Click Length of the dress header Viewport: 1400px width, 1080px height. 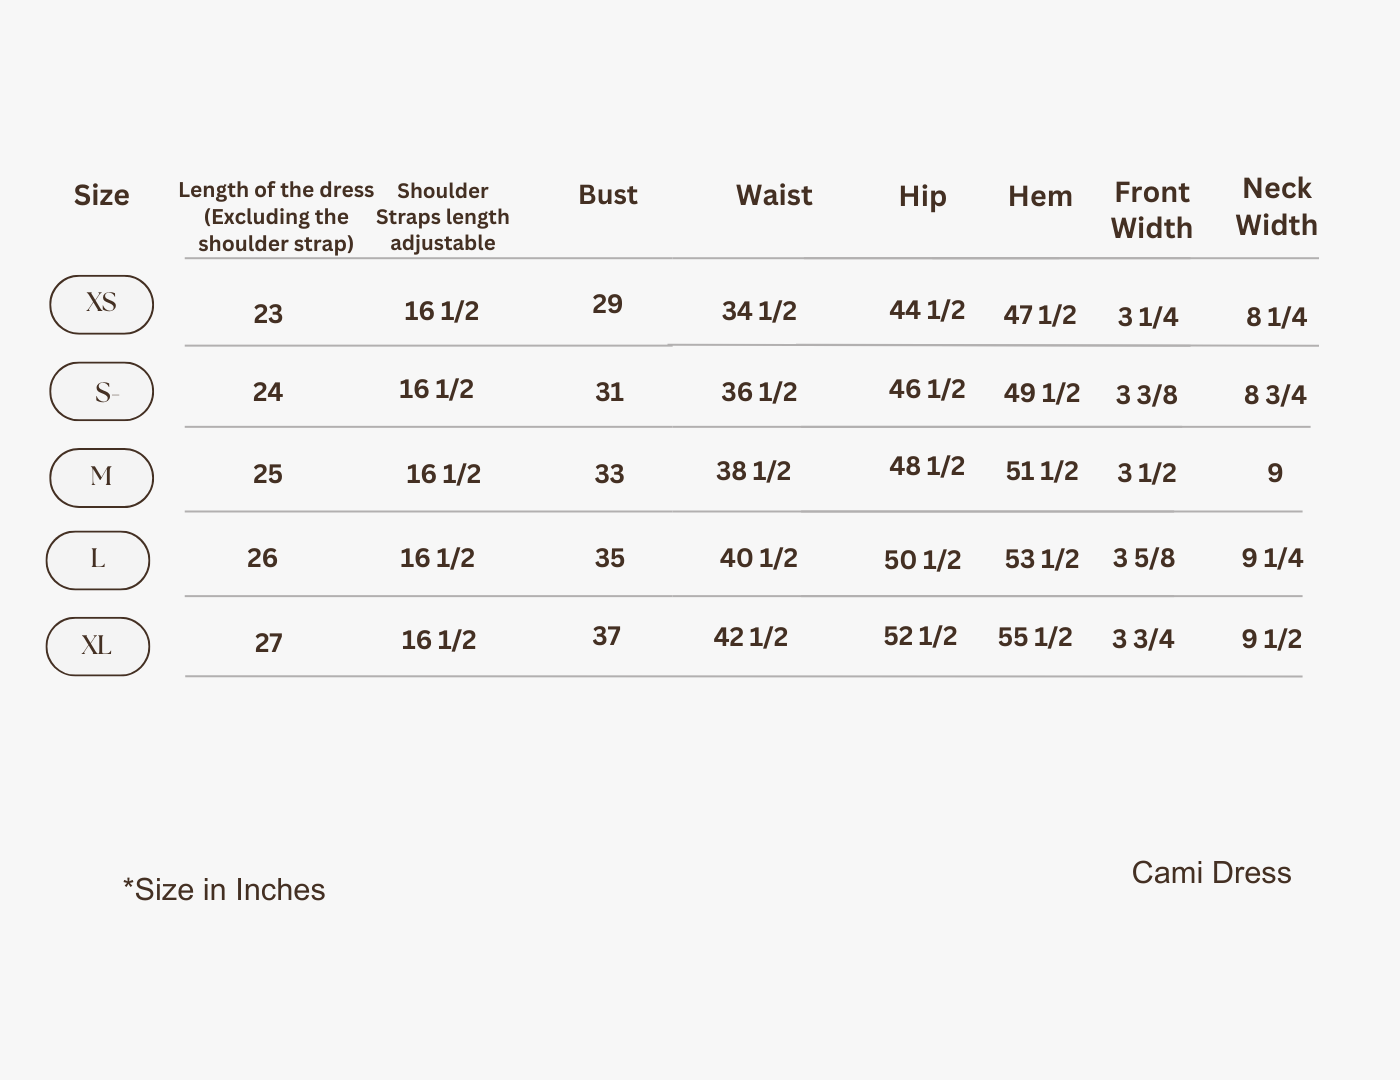[276, 217]
